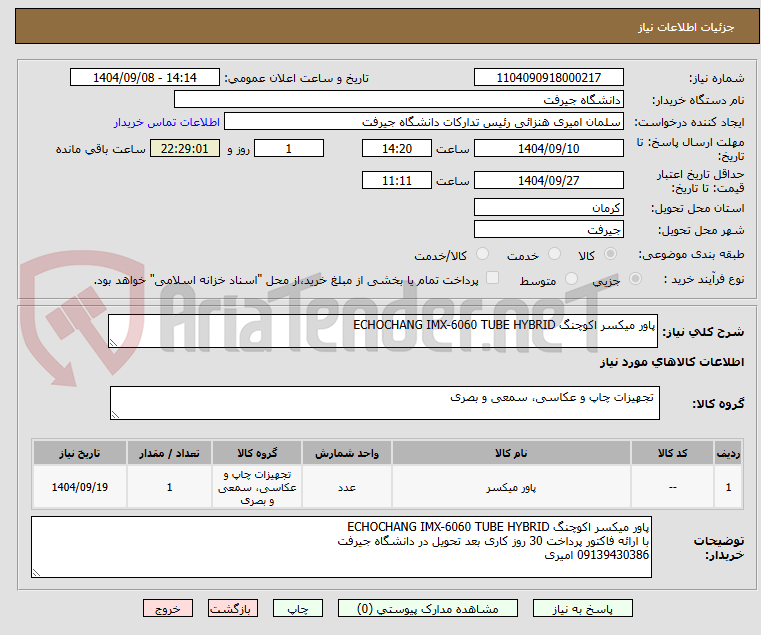The width and height of the screenshot is (761, 635).
Task: Click the تاریخ نیاز column header
Action: click(80, 453)
